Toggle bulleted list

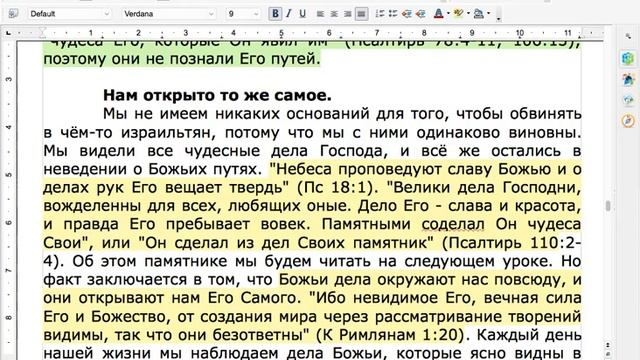(393, 14)
